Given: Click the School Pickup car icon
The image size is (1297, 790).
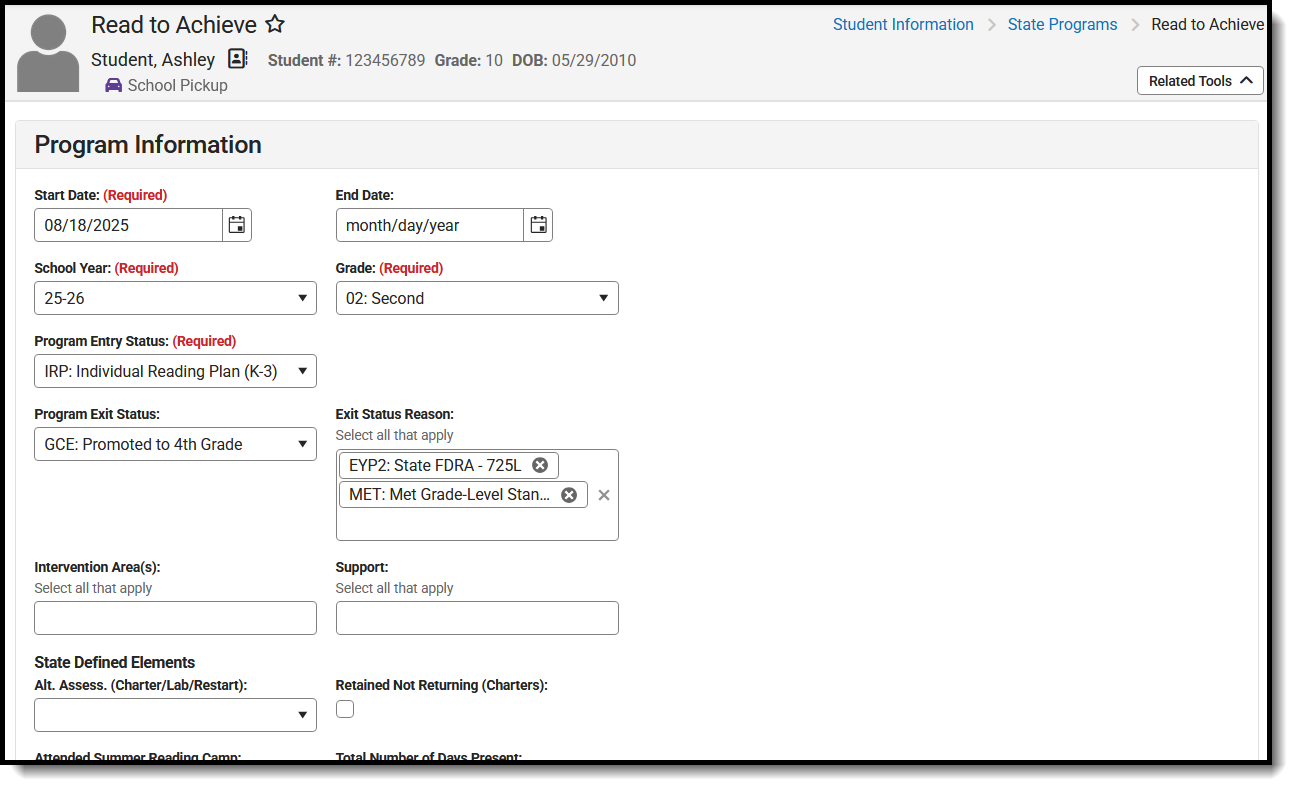Looking at the screenshot, I should coord(111,85).
